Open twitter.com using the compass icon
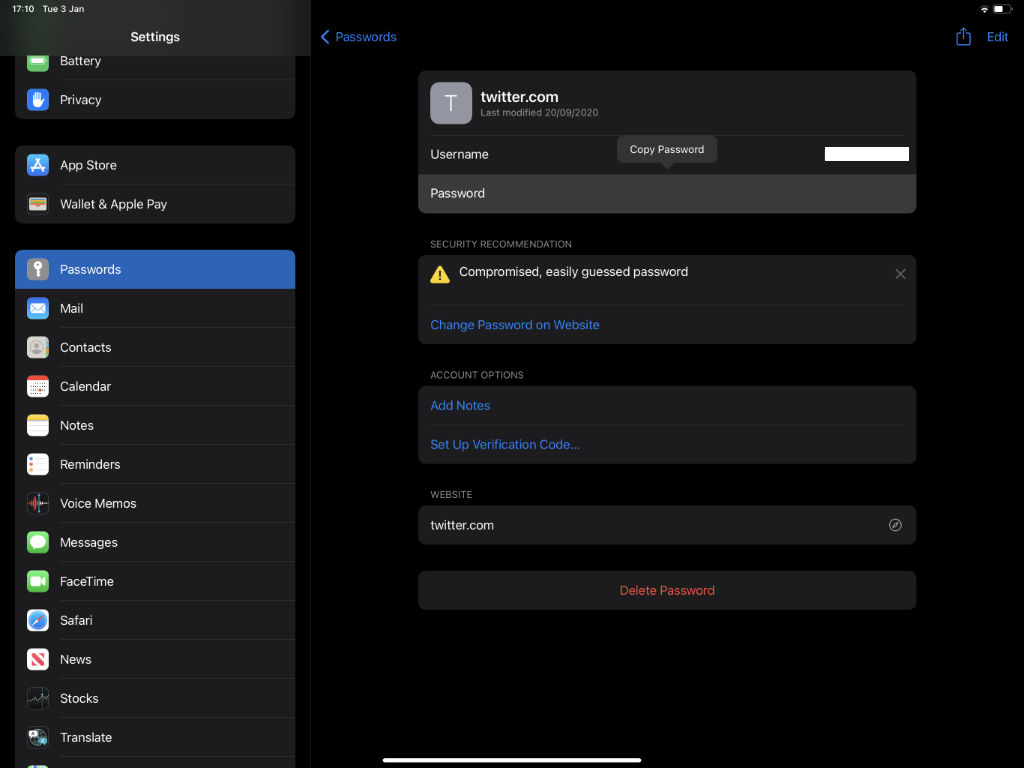Viewport: 1024px width, 768px height. coord(895,525)
